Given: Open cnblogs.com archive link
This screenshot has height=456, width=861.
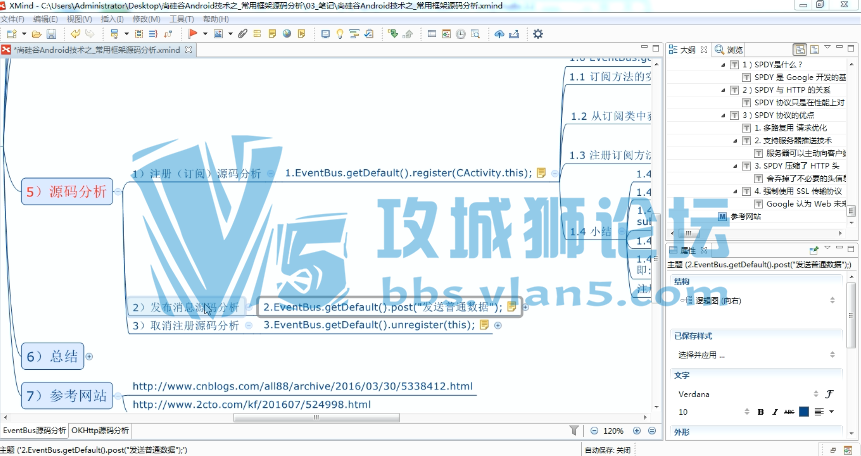Looking at the screenshot, I should (303, 386).
